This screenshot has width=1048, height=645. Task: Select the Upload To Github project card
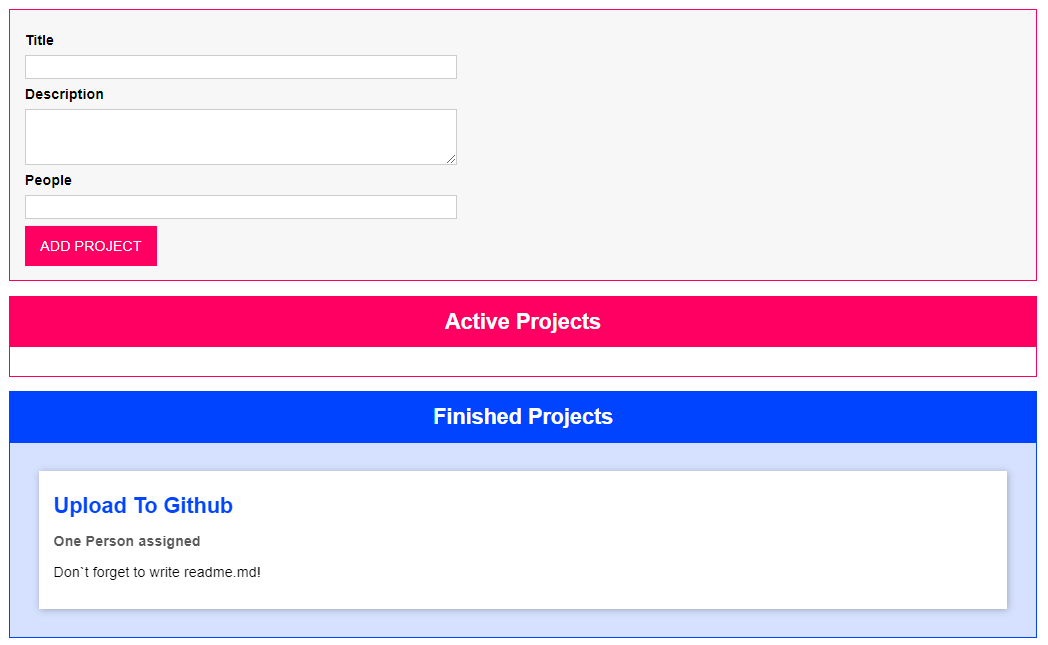523,539
